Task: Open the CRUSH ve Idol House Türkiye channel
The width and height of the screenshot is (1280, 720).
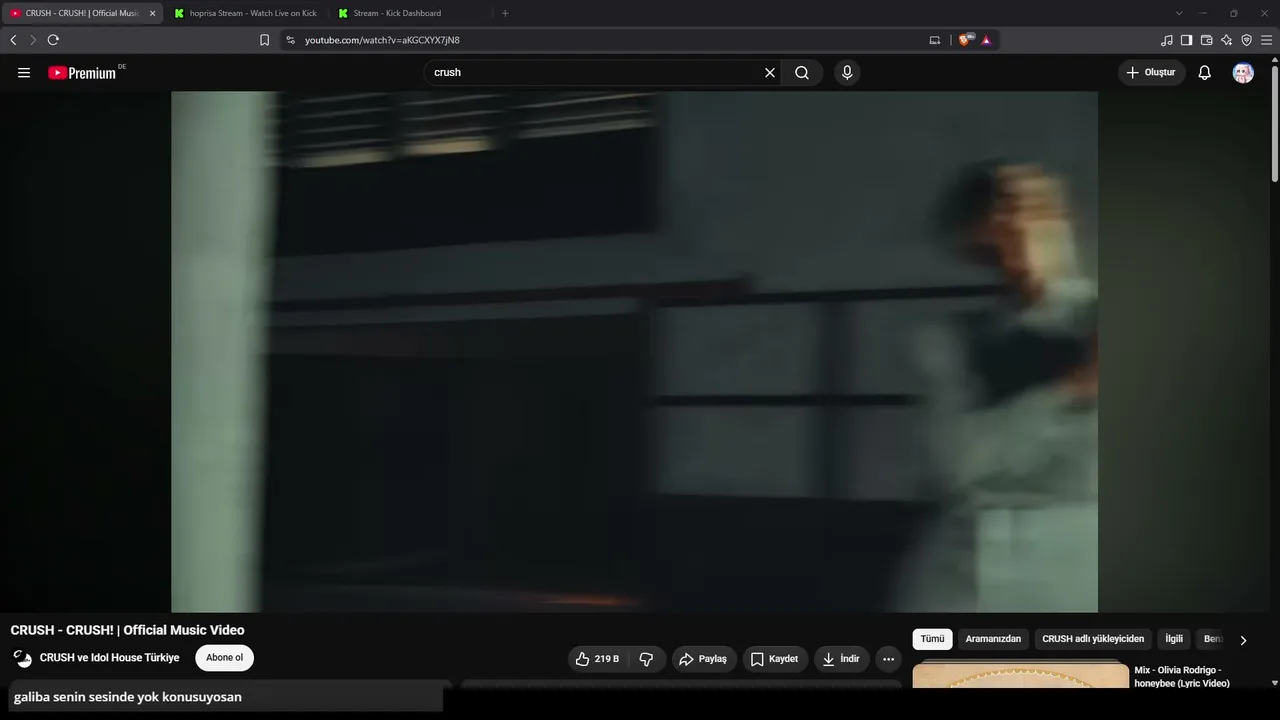Action: 110,658
